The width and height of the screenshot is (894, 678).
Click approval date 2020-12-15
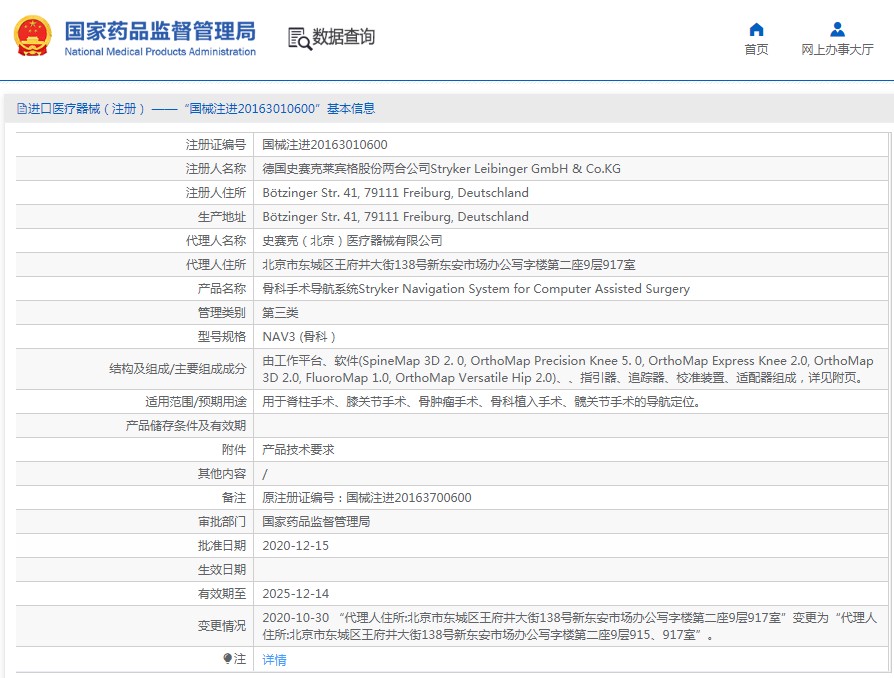[x=295, y=546]
